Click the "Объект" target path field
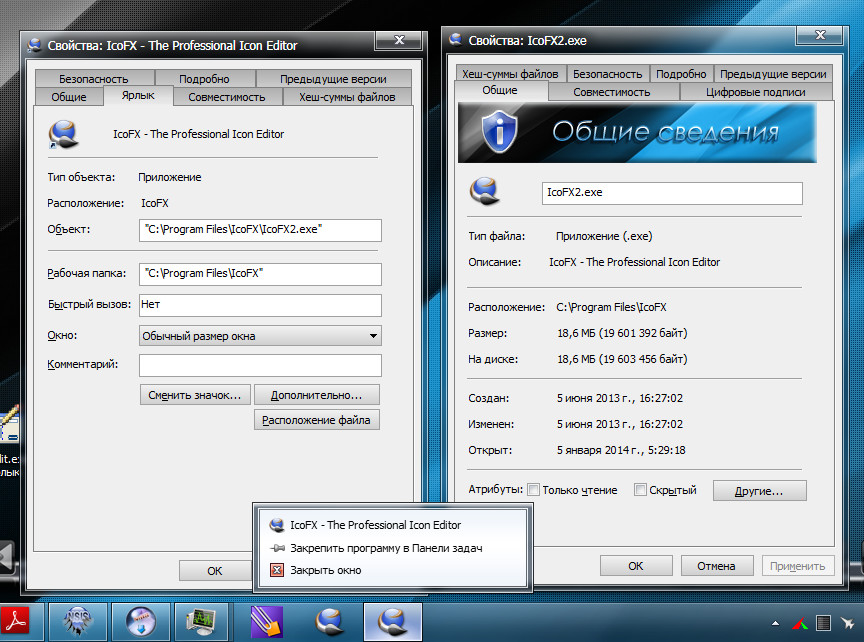The width and height of the screenshot is (864, 642). [x=260, y=230]
